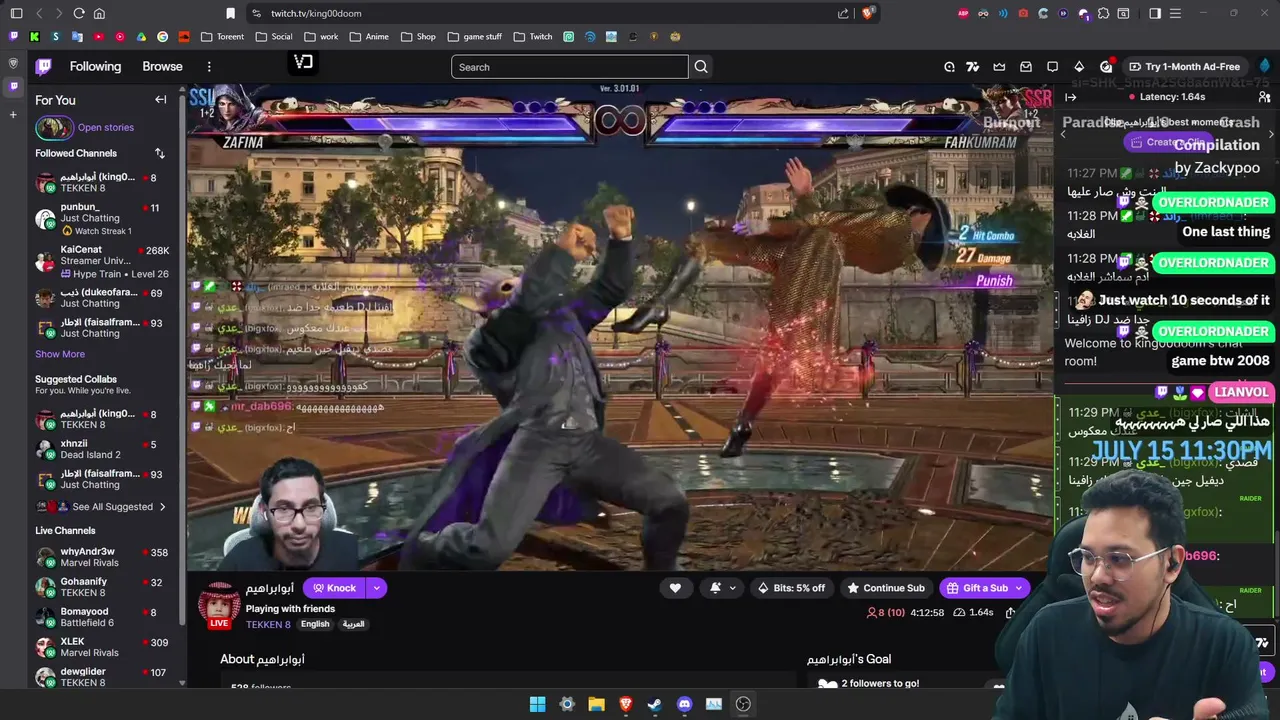Viewport: 1280px width, 720px height.
Task: Share this page from address bar
Action: (x=844, y=13)
